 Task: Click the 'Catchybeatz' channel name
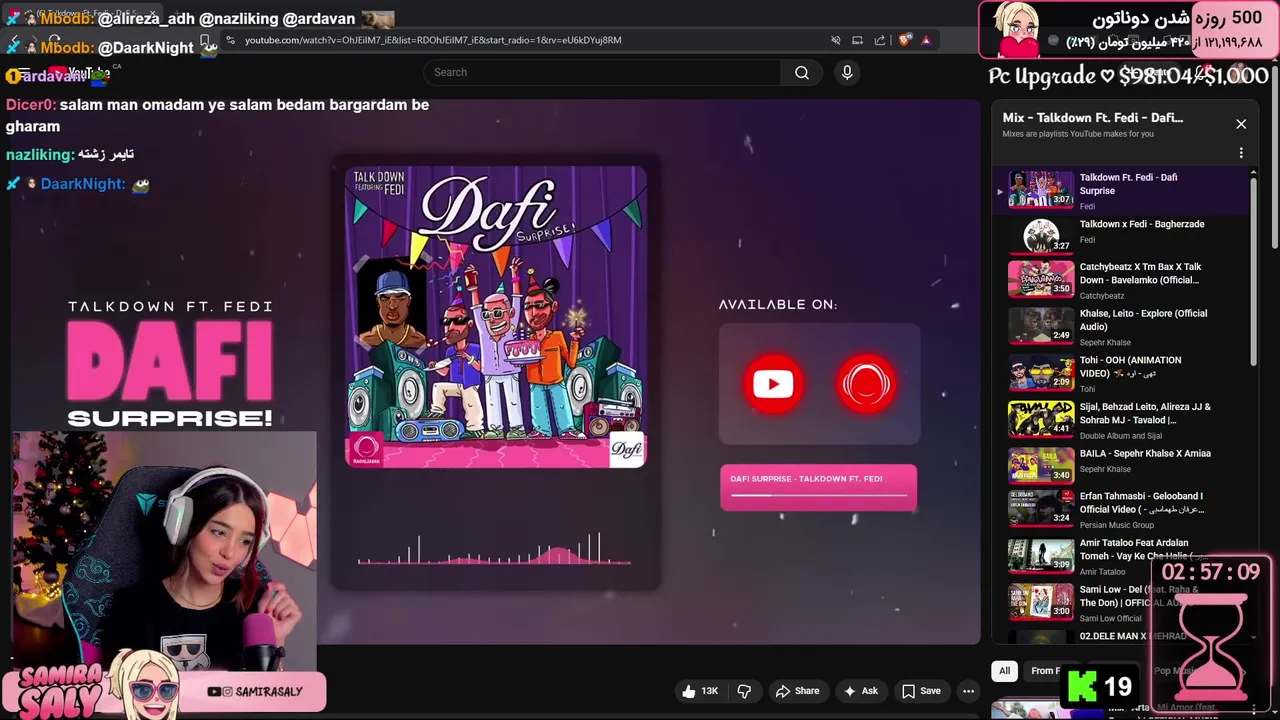point(1102,296)
